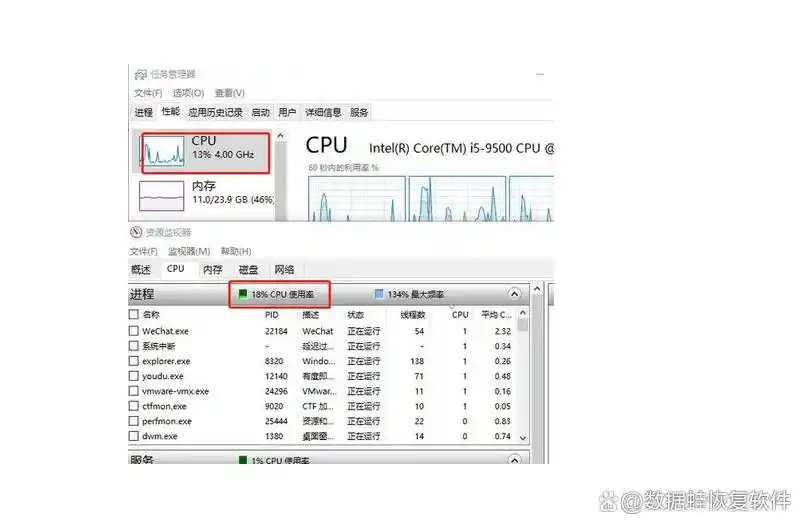Toggle the 服务 section chevron

pos(514,460)
